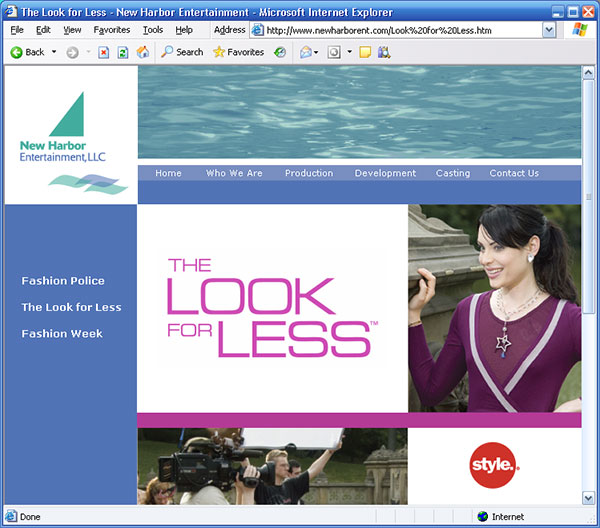The image size is (600, 528).
Task: Click the Research toolbar icon
Action: (x=384, y=52)
